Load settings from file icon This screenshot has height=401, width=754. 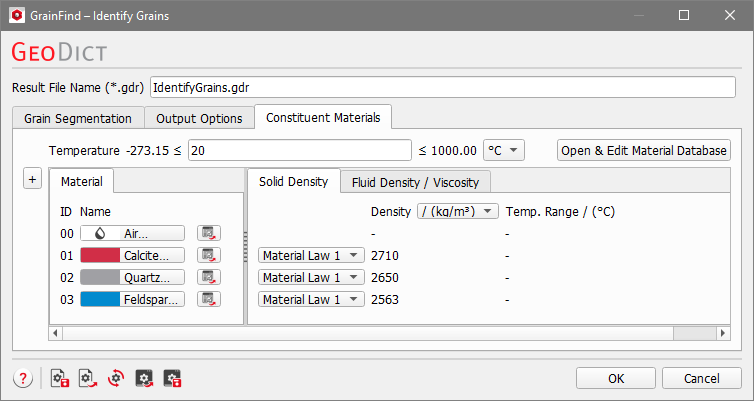[x=88, y=378]
